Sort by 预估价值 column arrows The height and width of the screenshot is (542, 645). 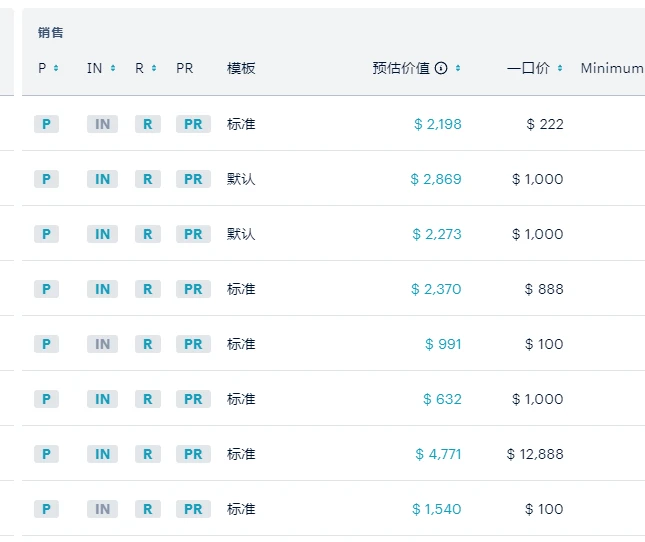pyautogui.click(x=458, y=68)
